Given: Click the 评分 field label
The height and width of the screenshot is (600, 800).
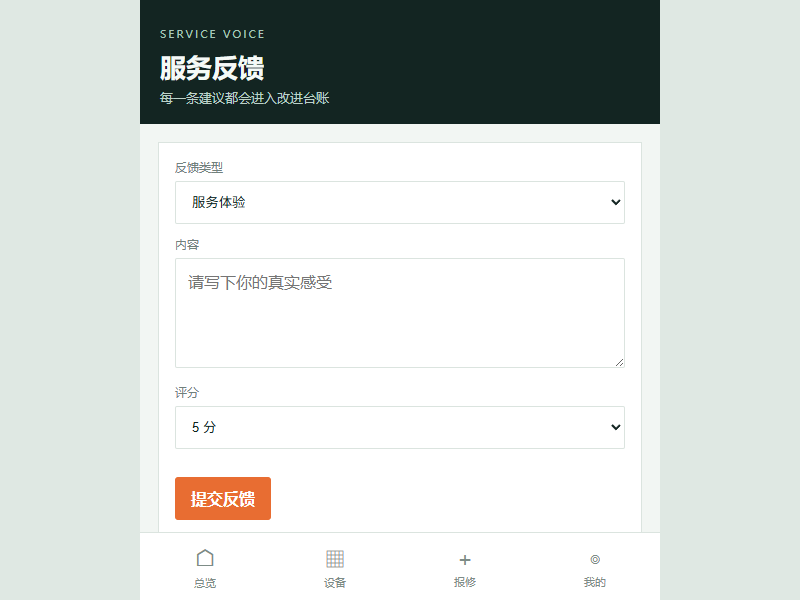Looking at the screenshot, I should 187,392.
